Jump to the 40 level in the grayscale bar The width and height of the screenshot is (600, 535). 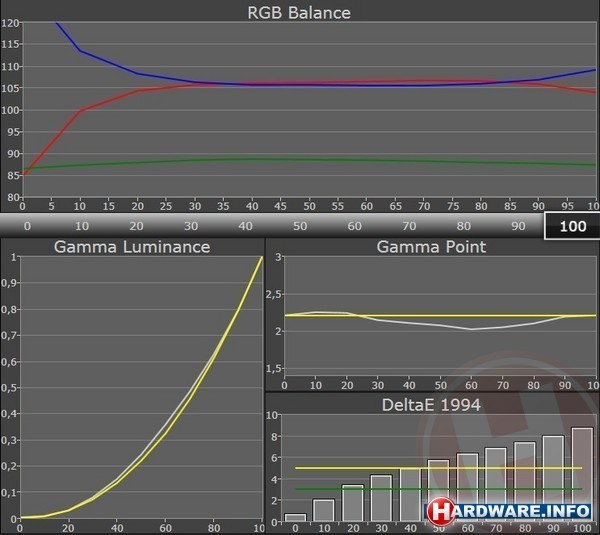pos(245,226)
